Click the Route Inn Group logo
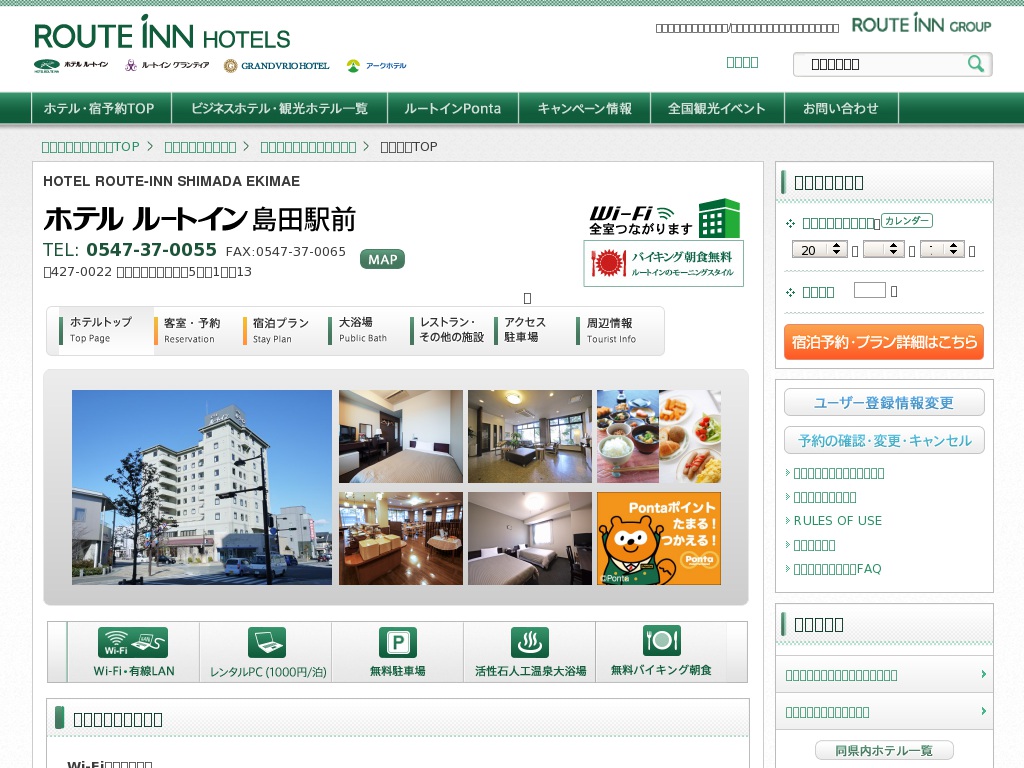 (921, 25)
